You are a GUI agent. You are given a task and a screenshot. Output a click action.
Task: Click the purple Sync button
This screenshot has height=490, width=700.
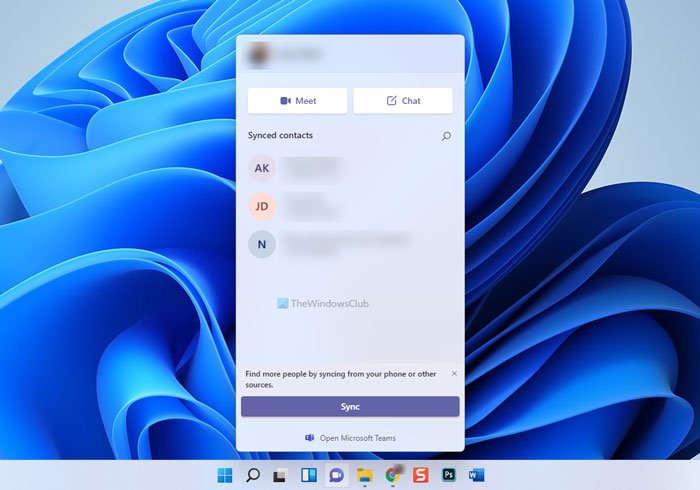350,407
